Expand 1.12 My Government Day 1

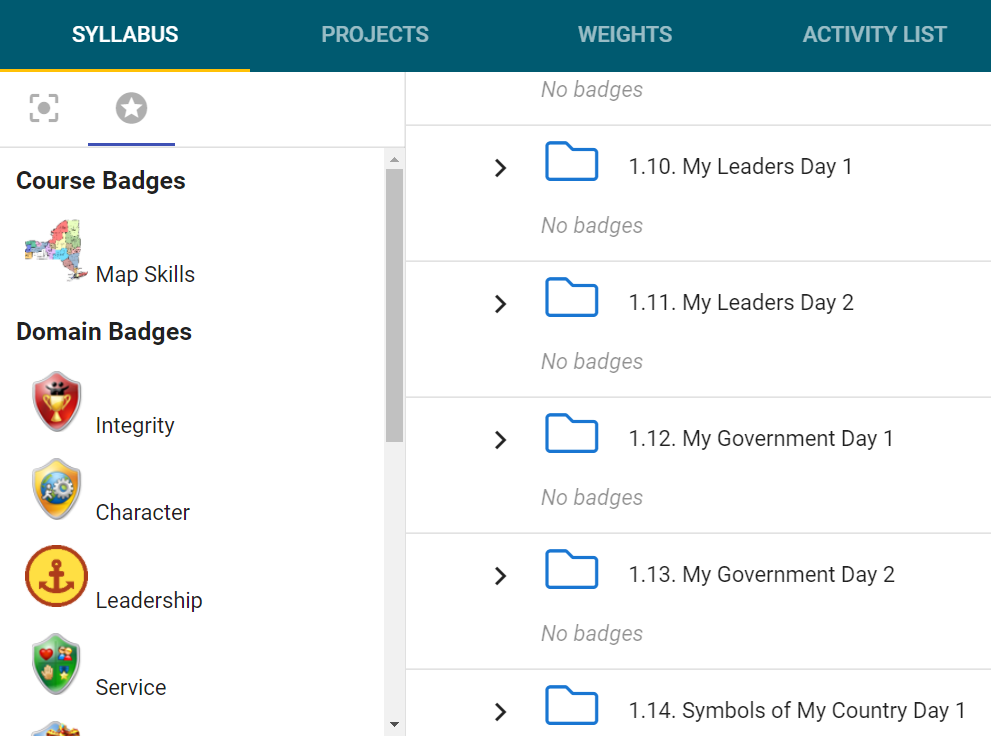pyautogui.click(x=501, y=440)
